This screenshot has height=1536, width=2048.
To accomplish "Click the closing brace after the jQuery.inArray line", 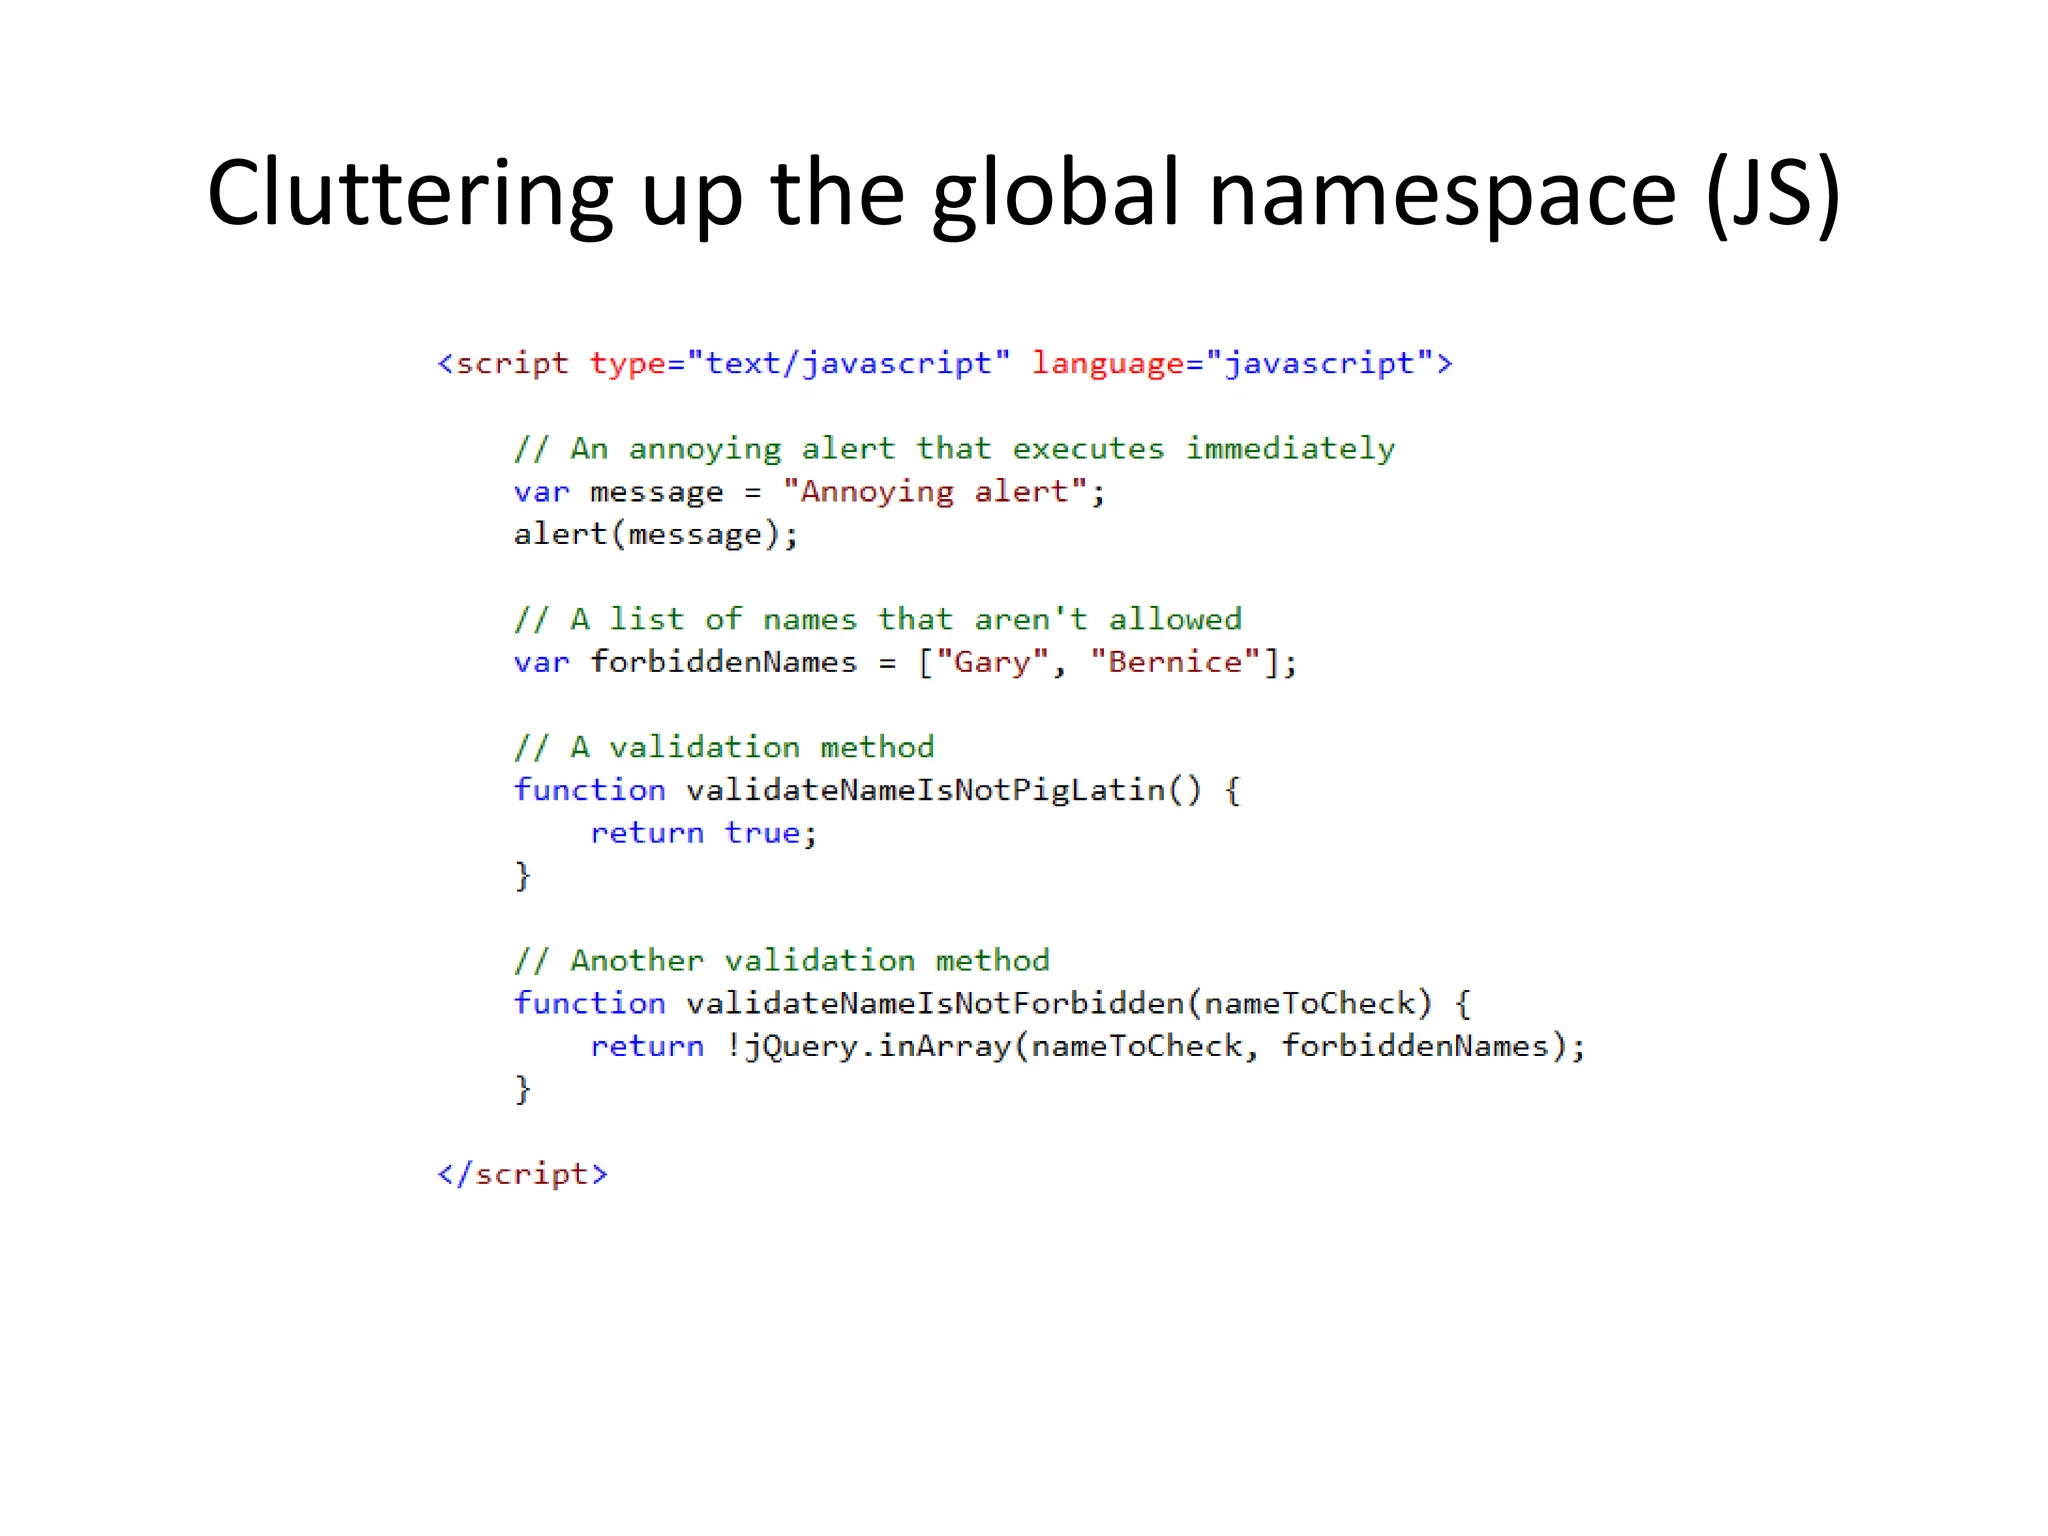I will (x=522, y=1089).
